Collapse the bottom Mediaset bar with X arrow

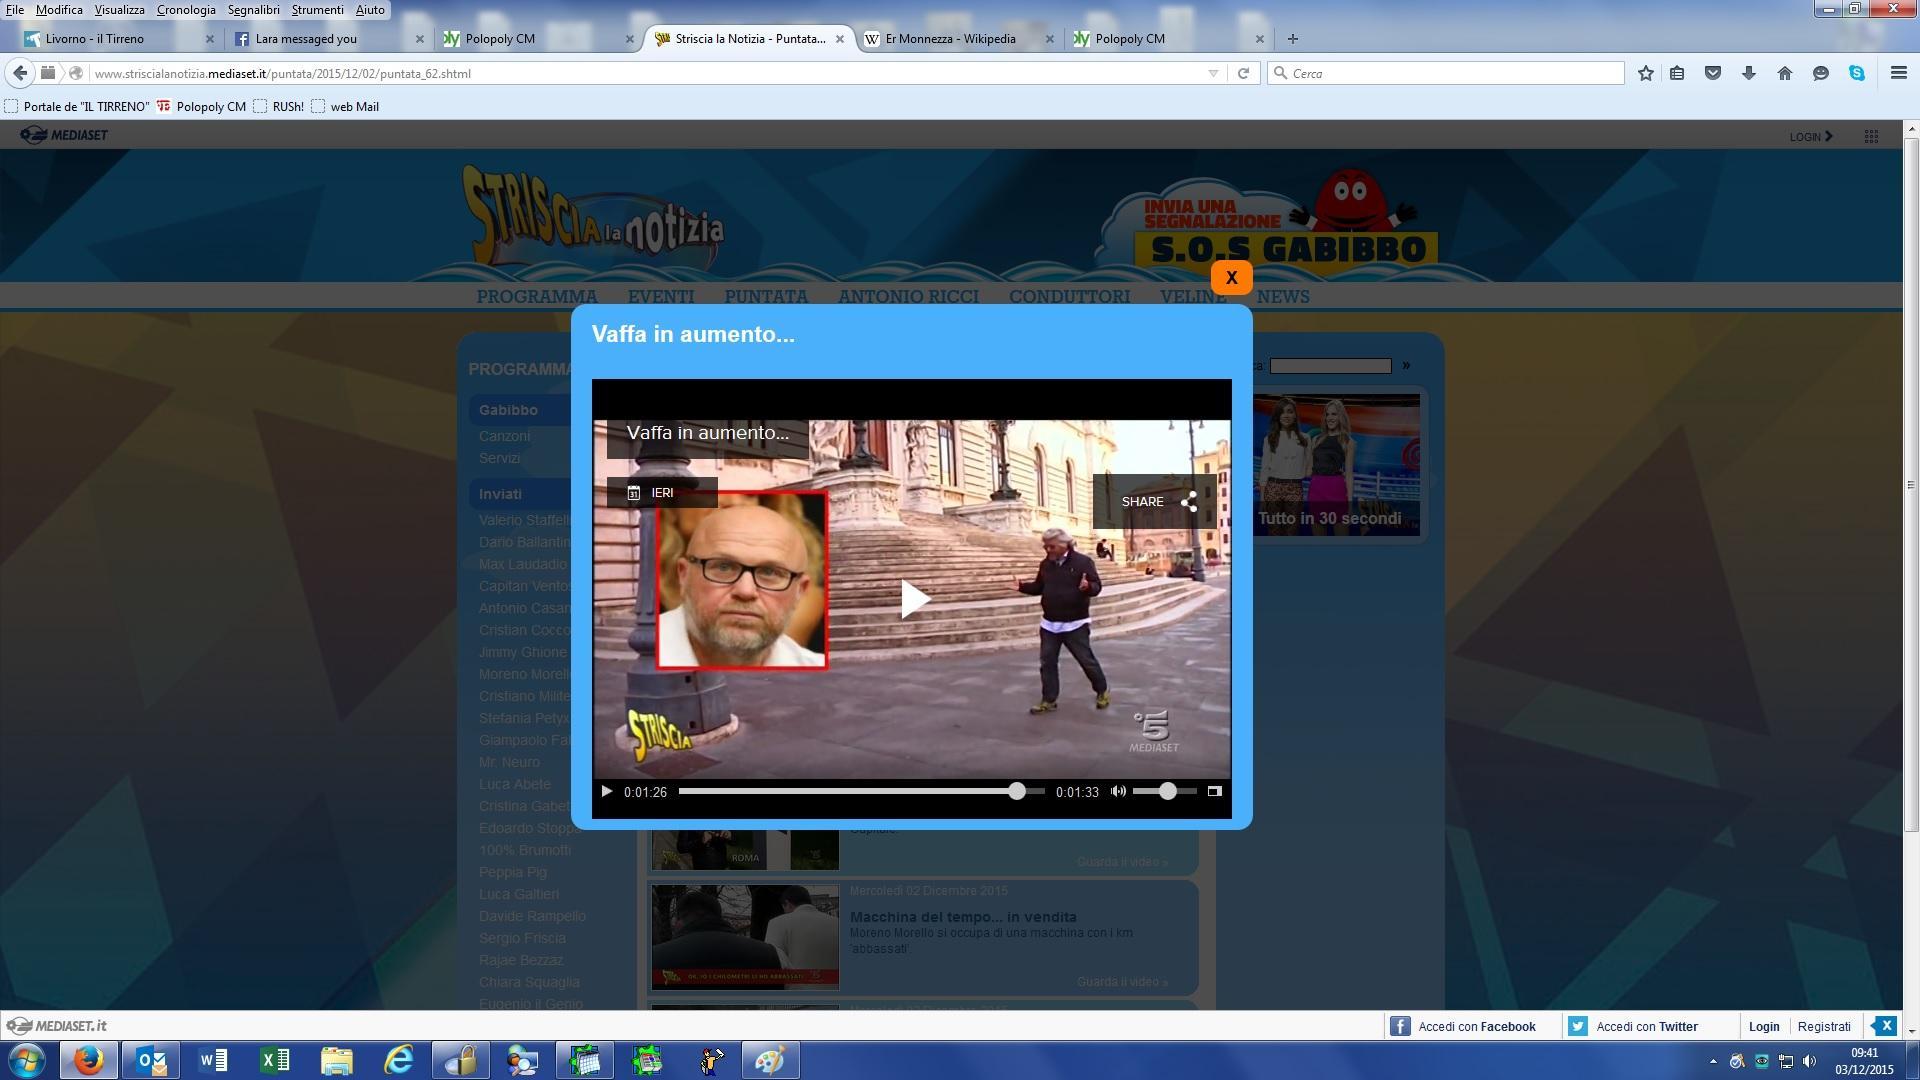coord(1884,1026)
